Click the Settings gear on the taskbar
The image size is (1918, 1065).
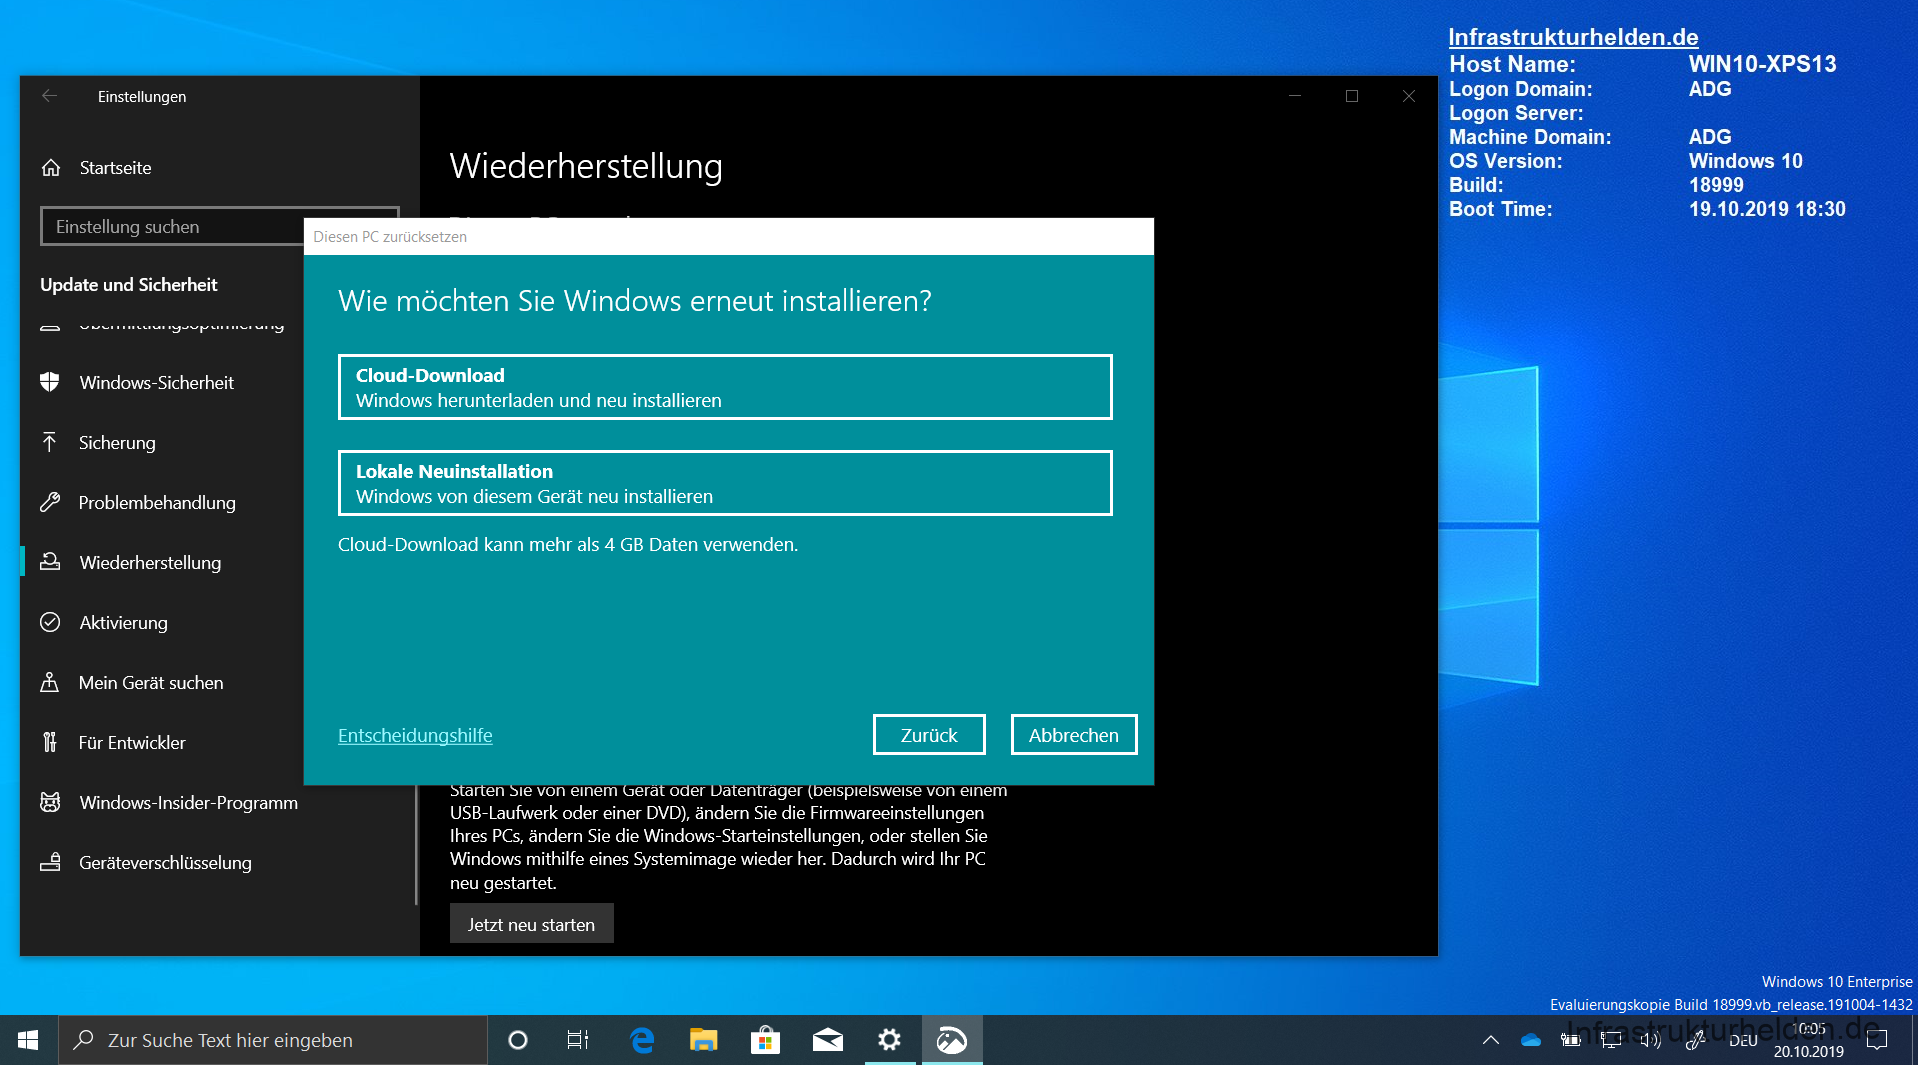889,1040
